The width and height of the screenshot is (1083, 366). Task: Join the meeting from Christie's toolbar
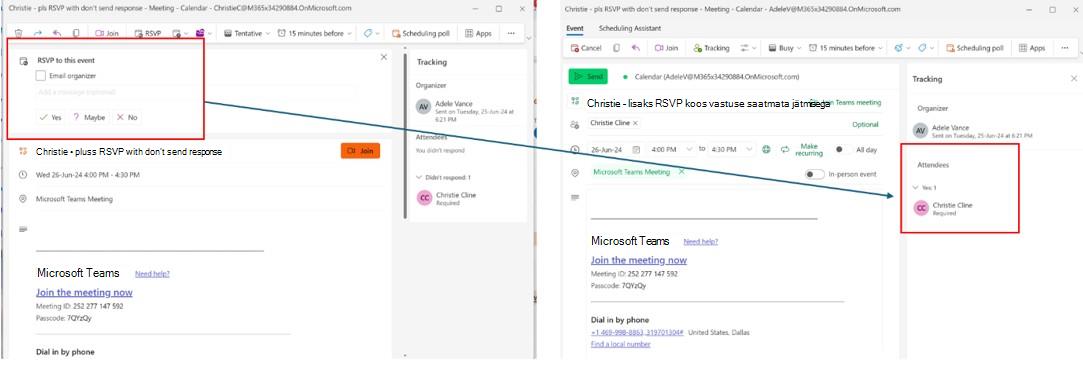pyautogui.click(x=106, y=33)
